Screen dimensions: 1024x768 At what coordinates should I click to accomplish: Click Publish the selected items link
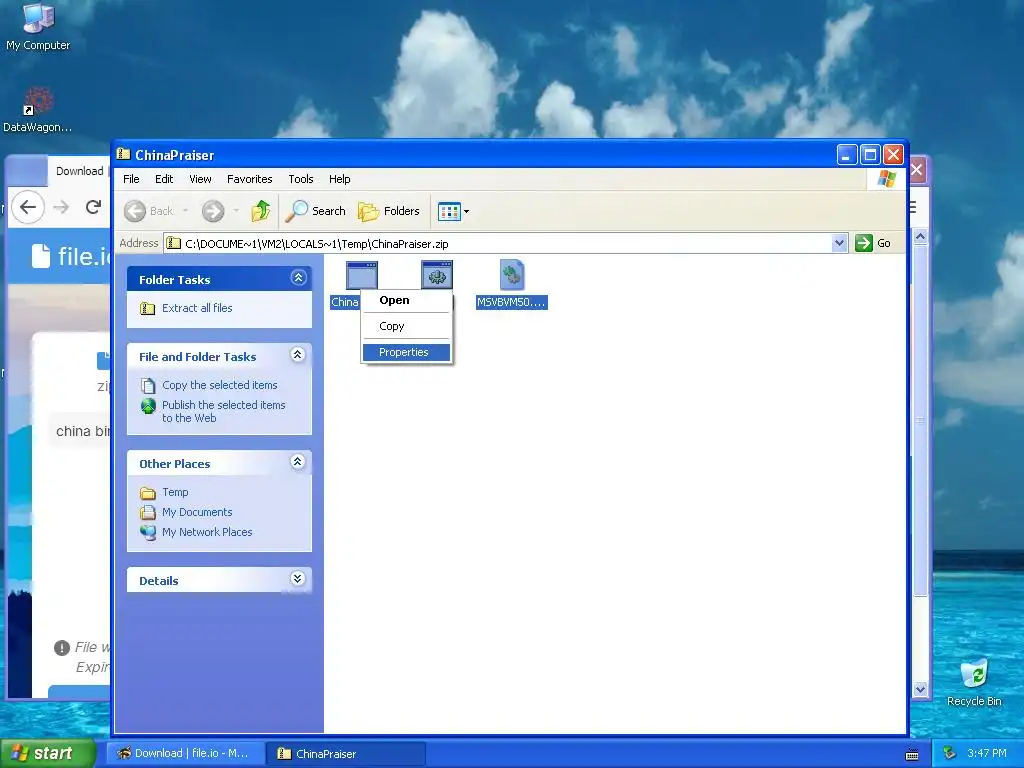[224, 411]
